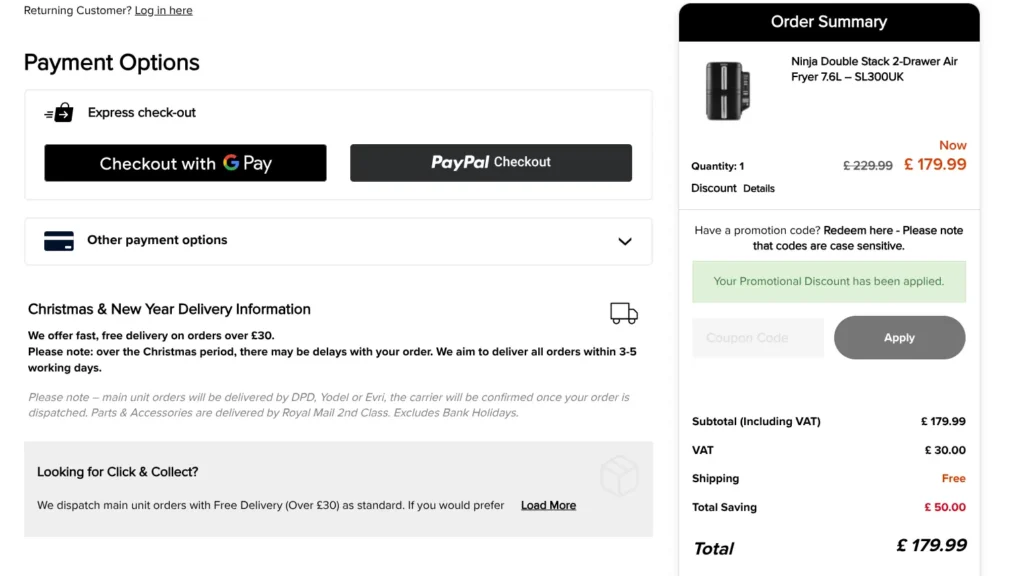The width and height of the screenshot is (1024, 576).
Task: Expand the Other payment options section
Action: (625, 241)
